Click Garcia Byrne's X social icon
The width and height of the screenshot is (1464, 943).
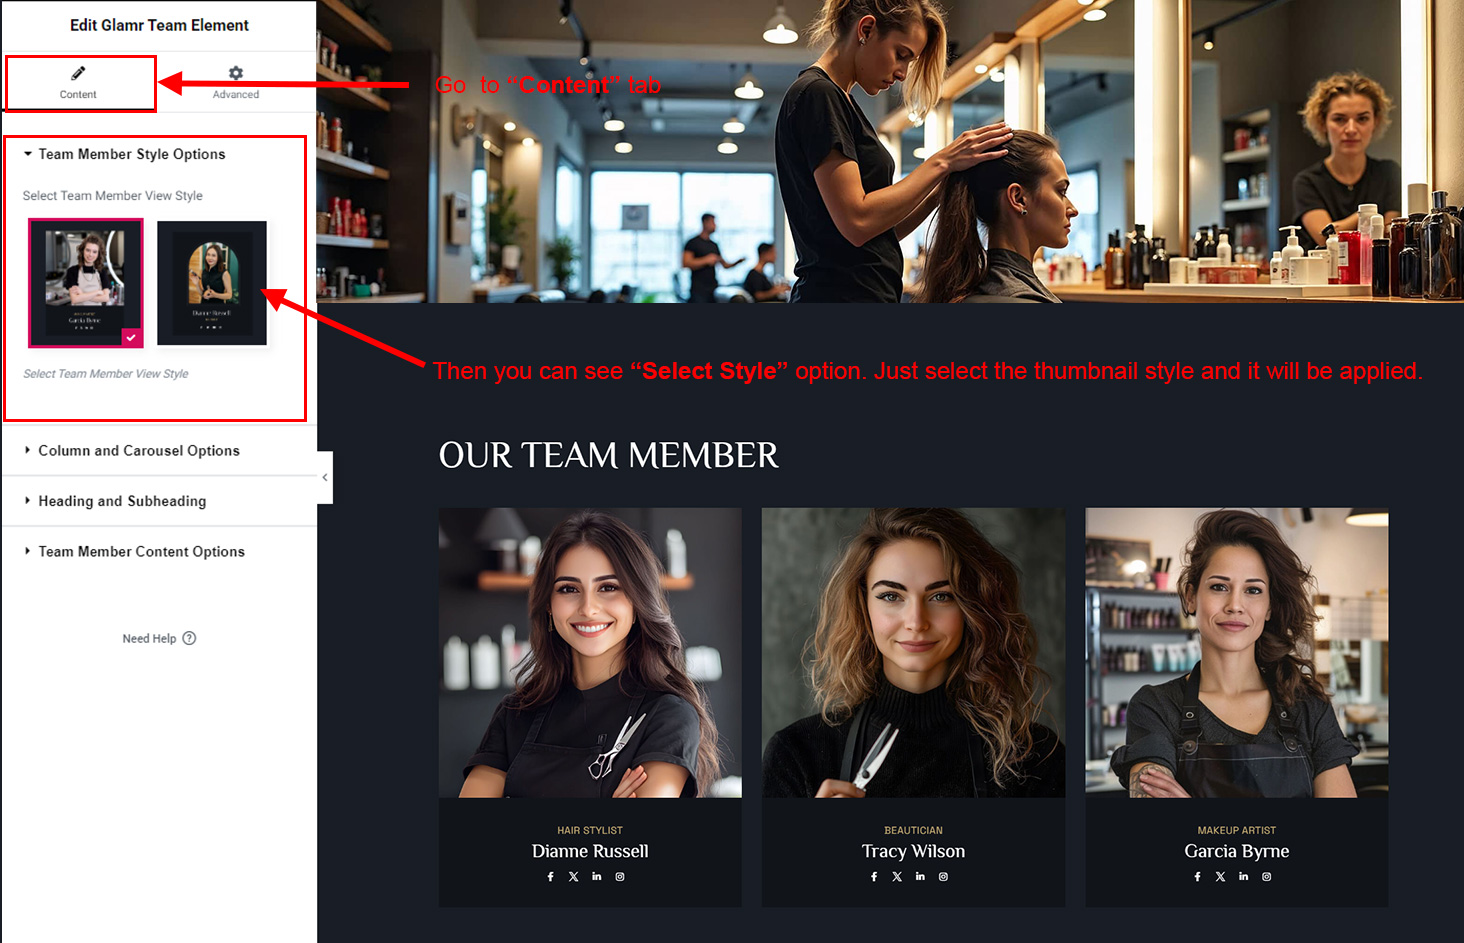1220,877
